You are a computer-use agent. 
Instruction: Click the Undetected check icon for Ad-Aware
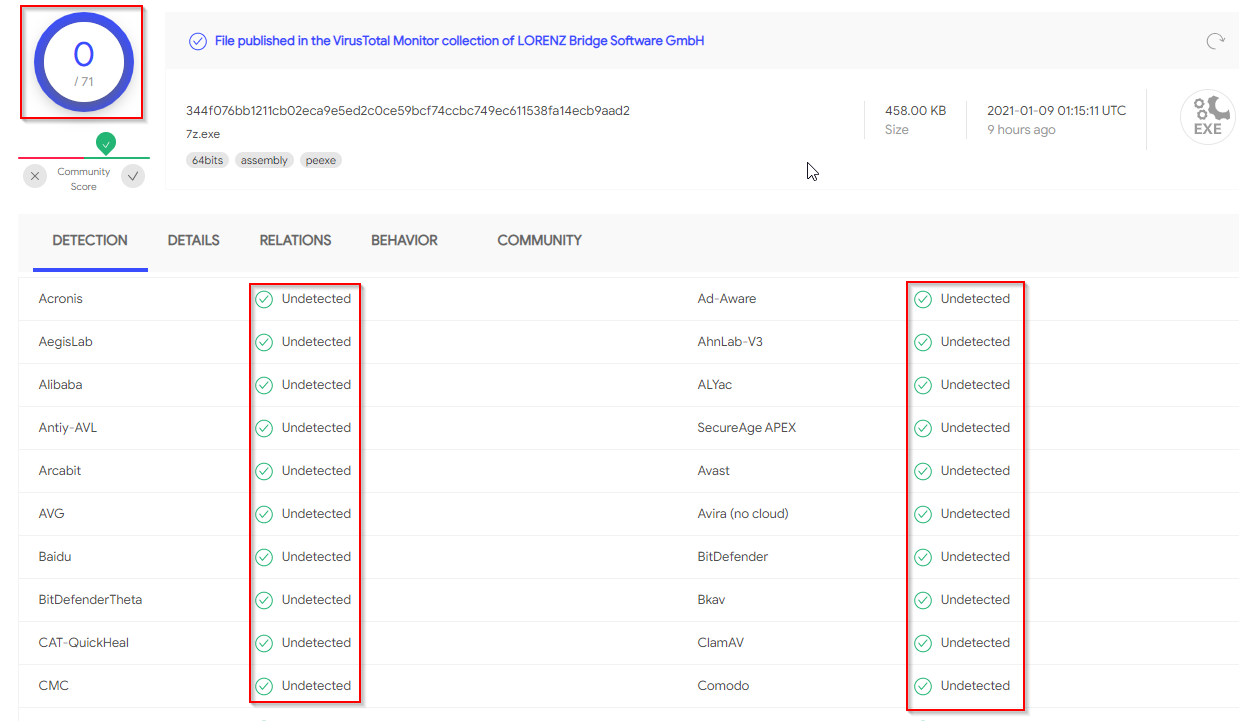pos(923,299)
